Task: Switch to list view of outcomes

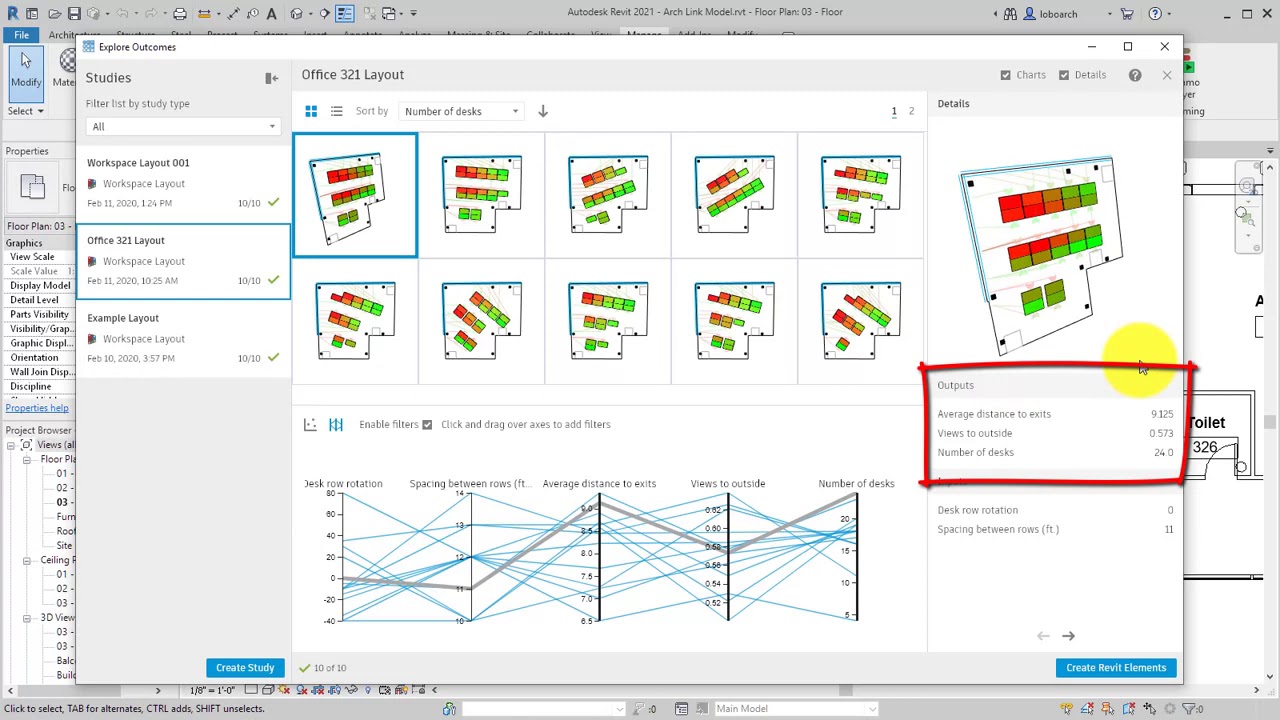Action: tap(336, 111)
